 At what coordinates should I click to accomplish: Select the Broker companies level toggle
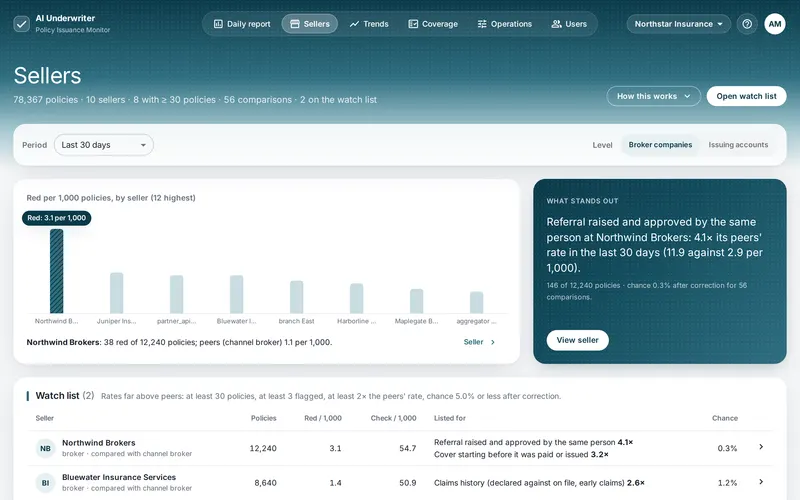click(660, 145)
